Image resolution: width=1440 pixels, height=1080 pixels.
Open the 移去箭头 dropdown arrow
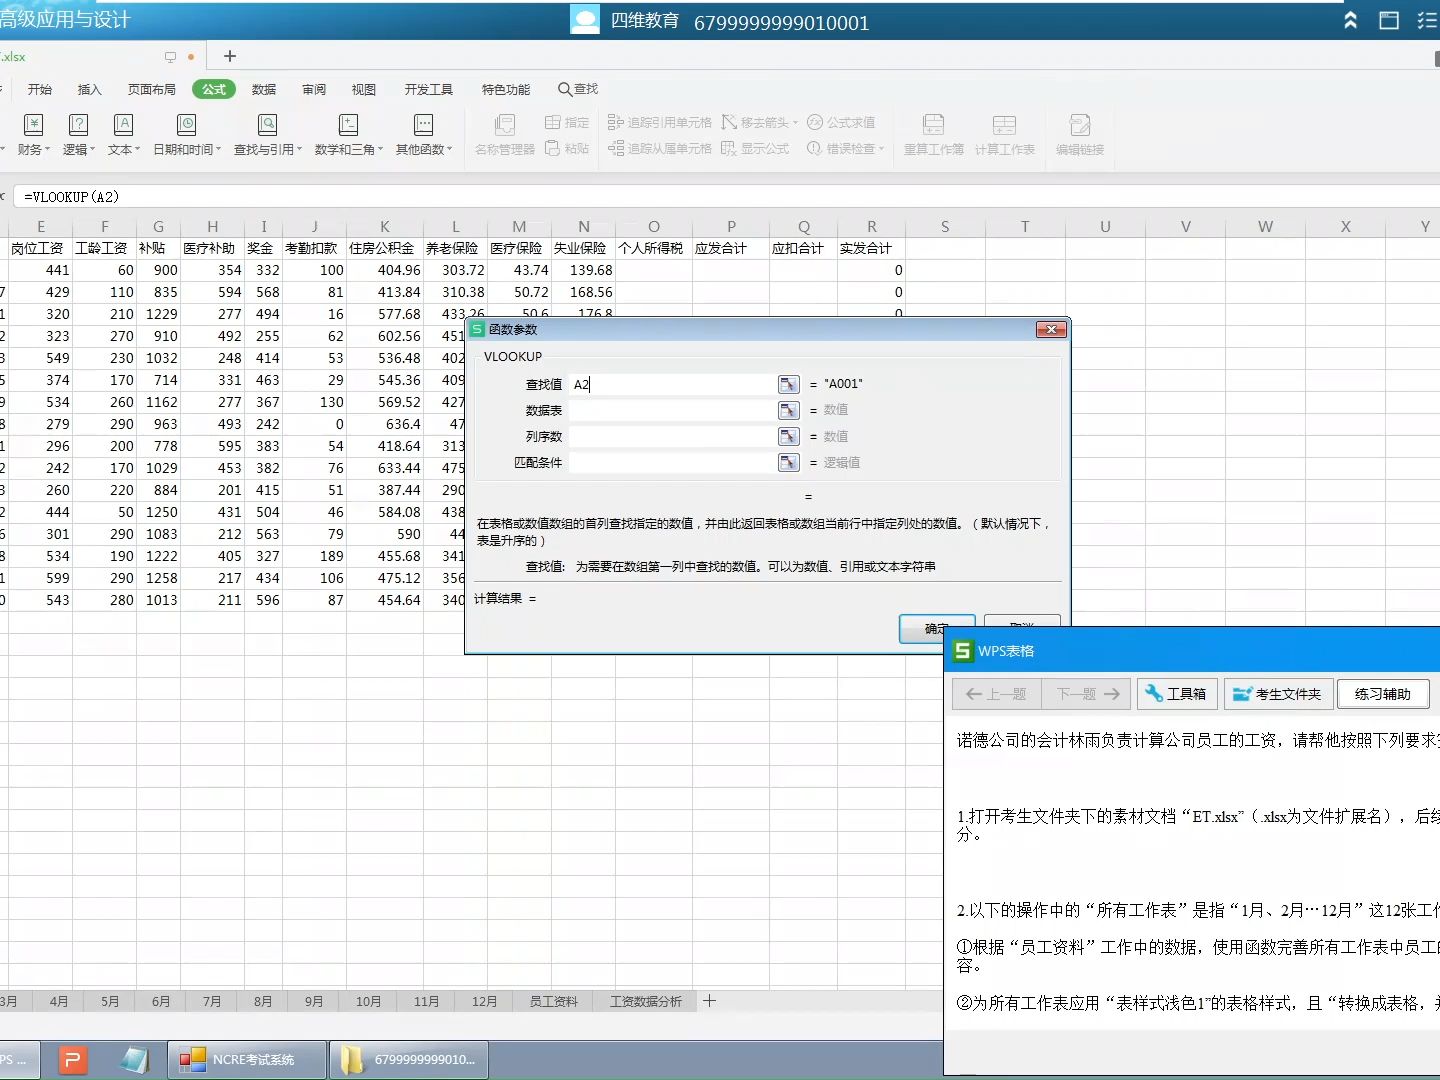(x=793, y=122)
